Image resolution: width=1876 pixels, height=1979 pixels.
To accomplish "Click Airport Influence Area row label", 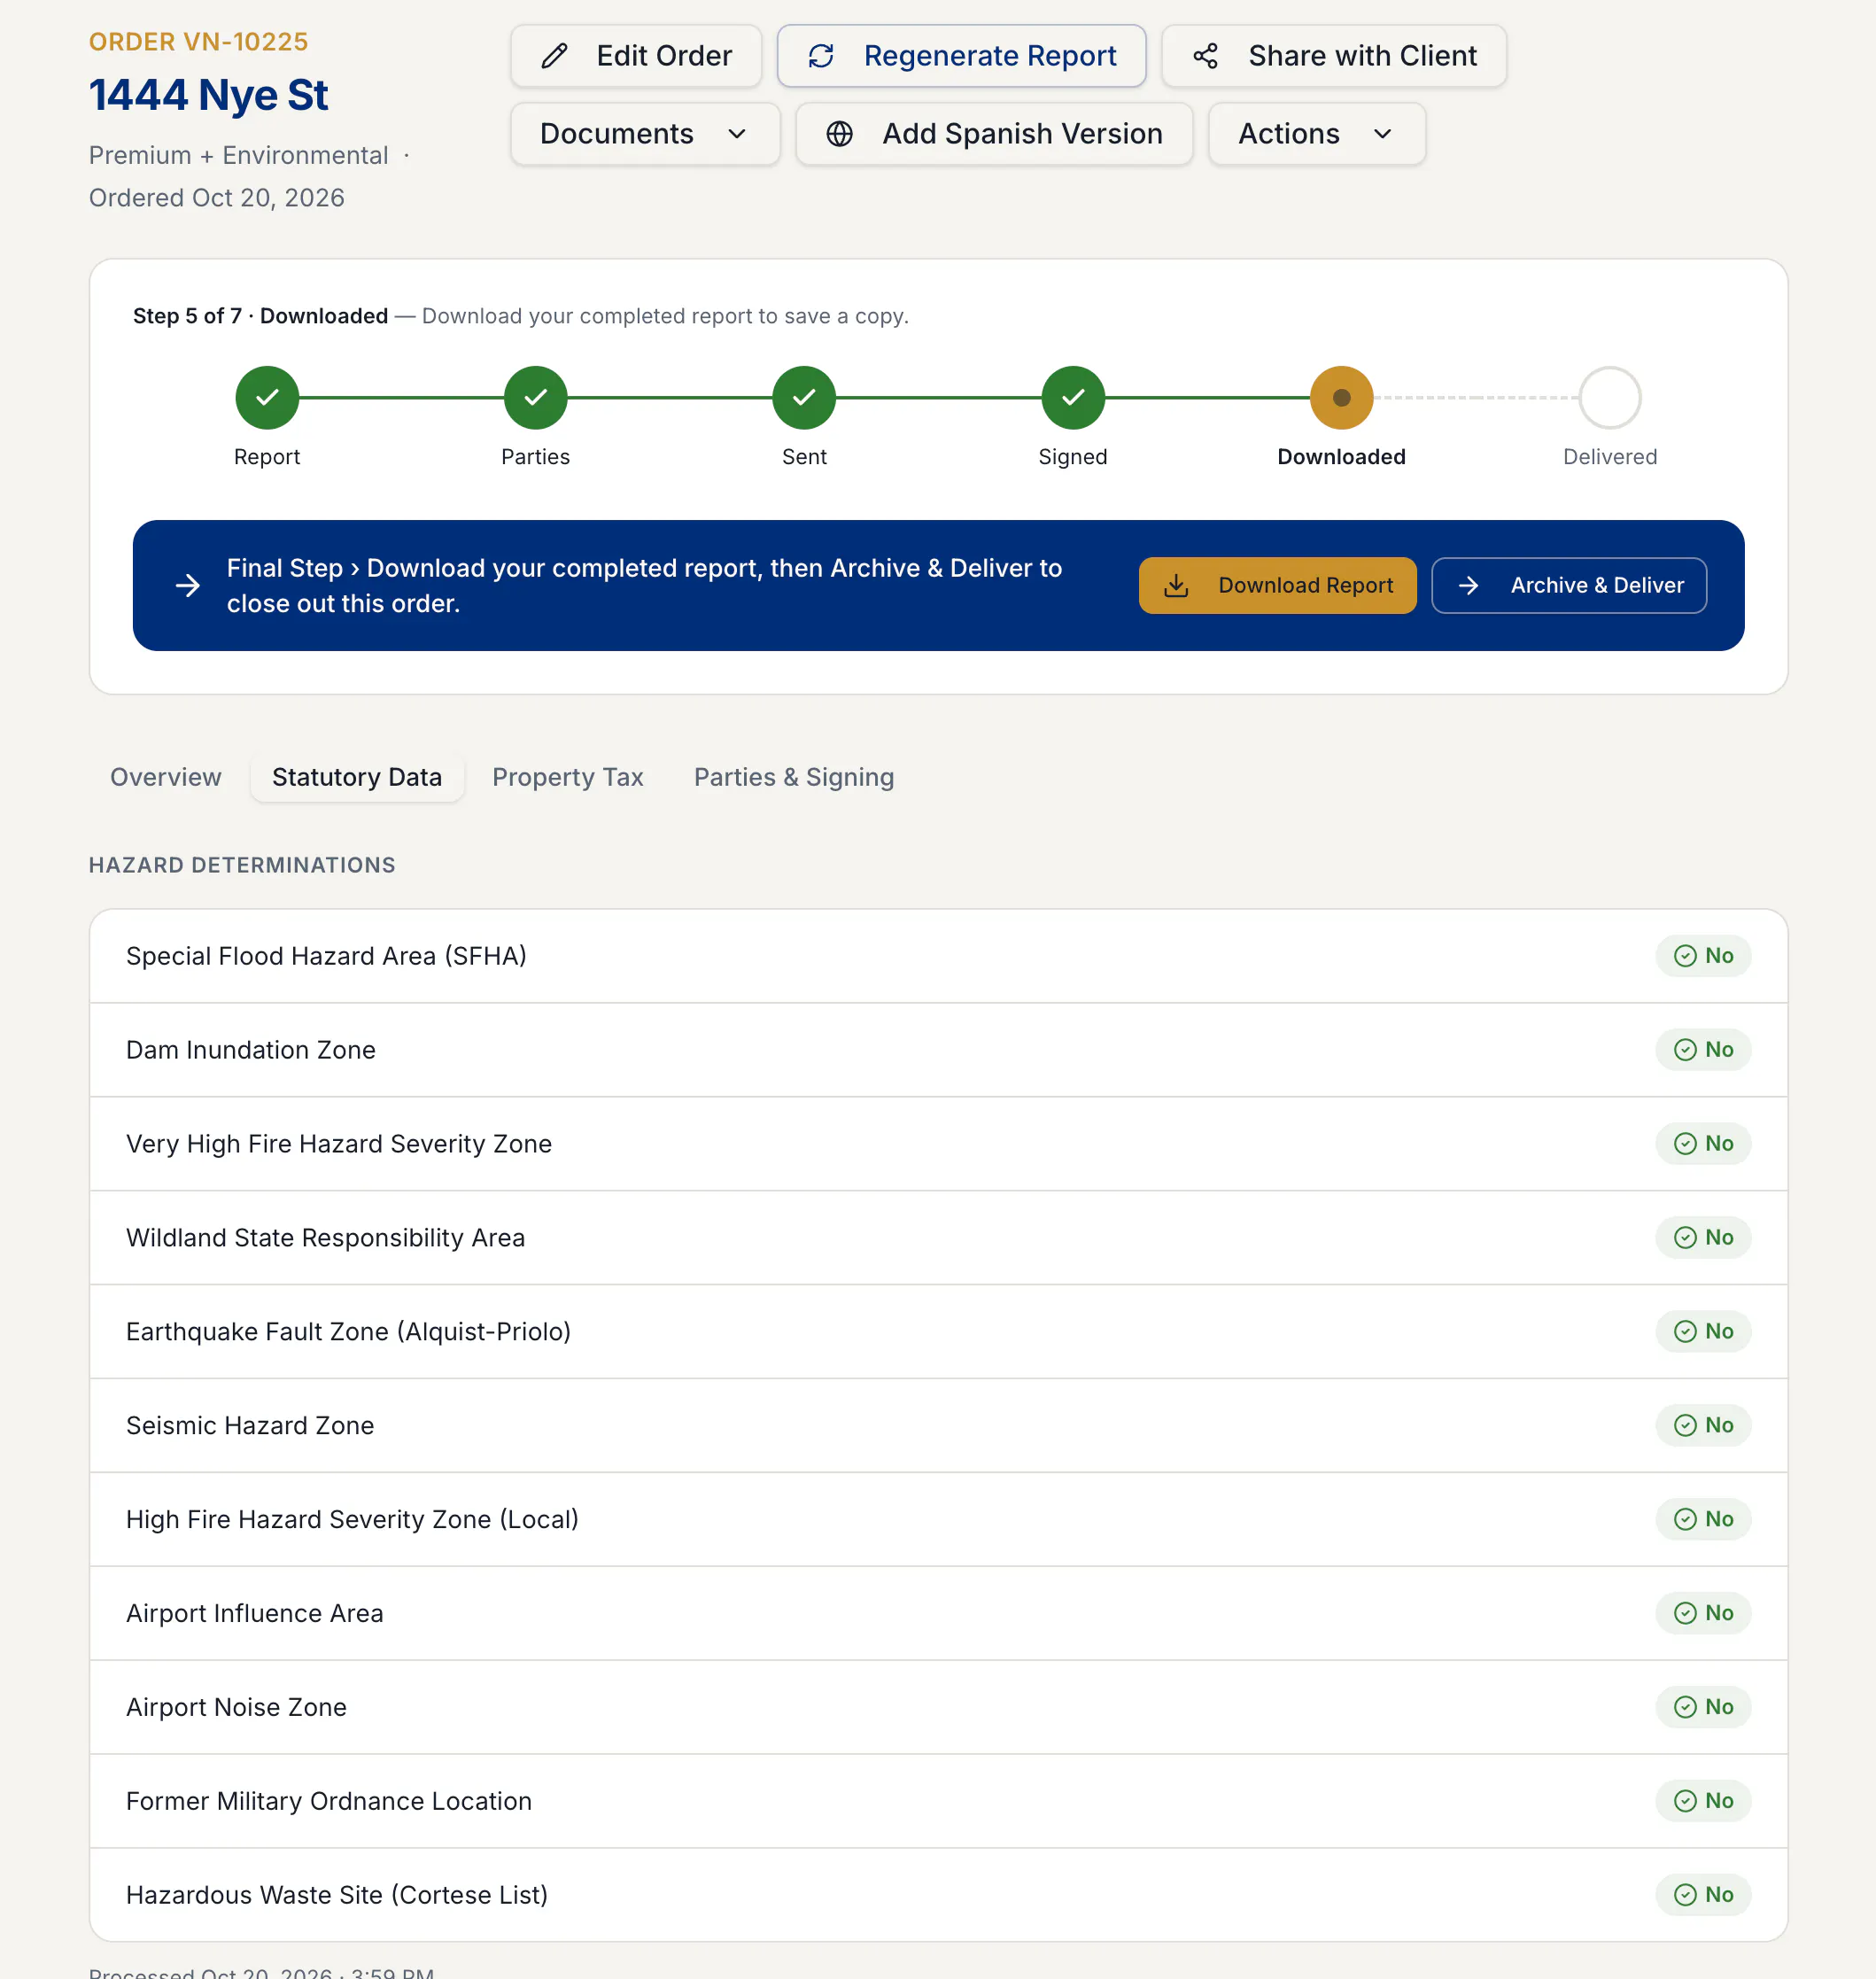I will (255, 1613).
